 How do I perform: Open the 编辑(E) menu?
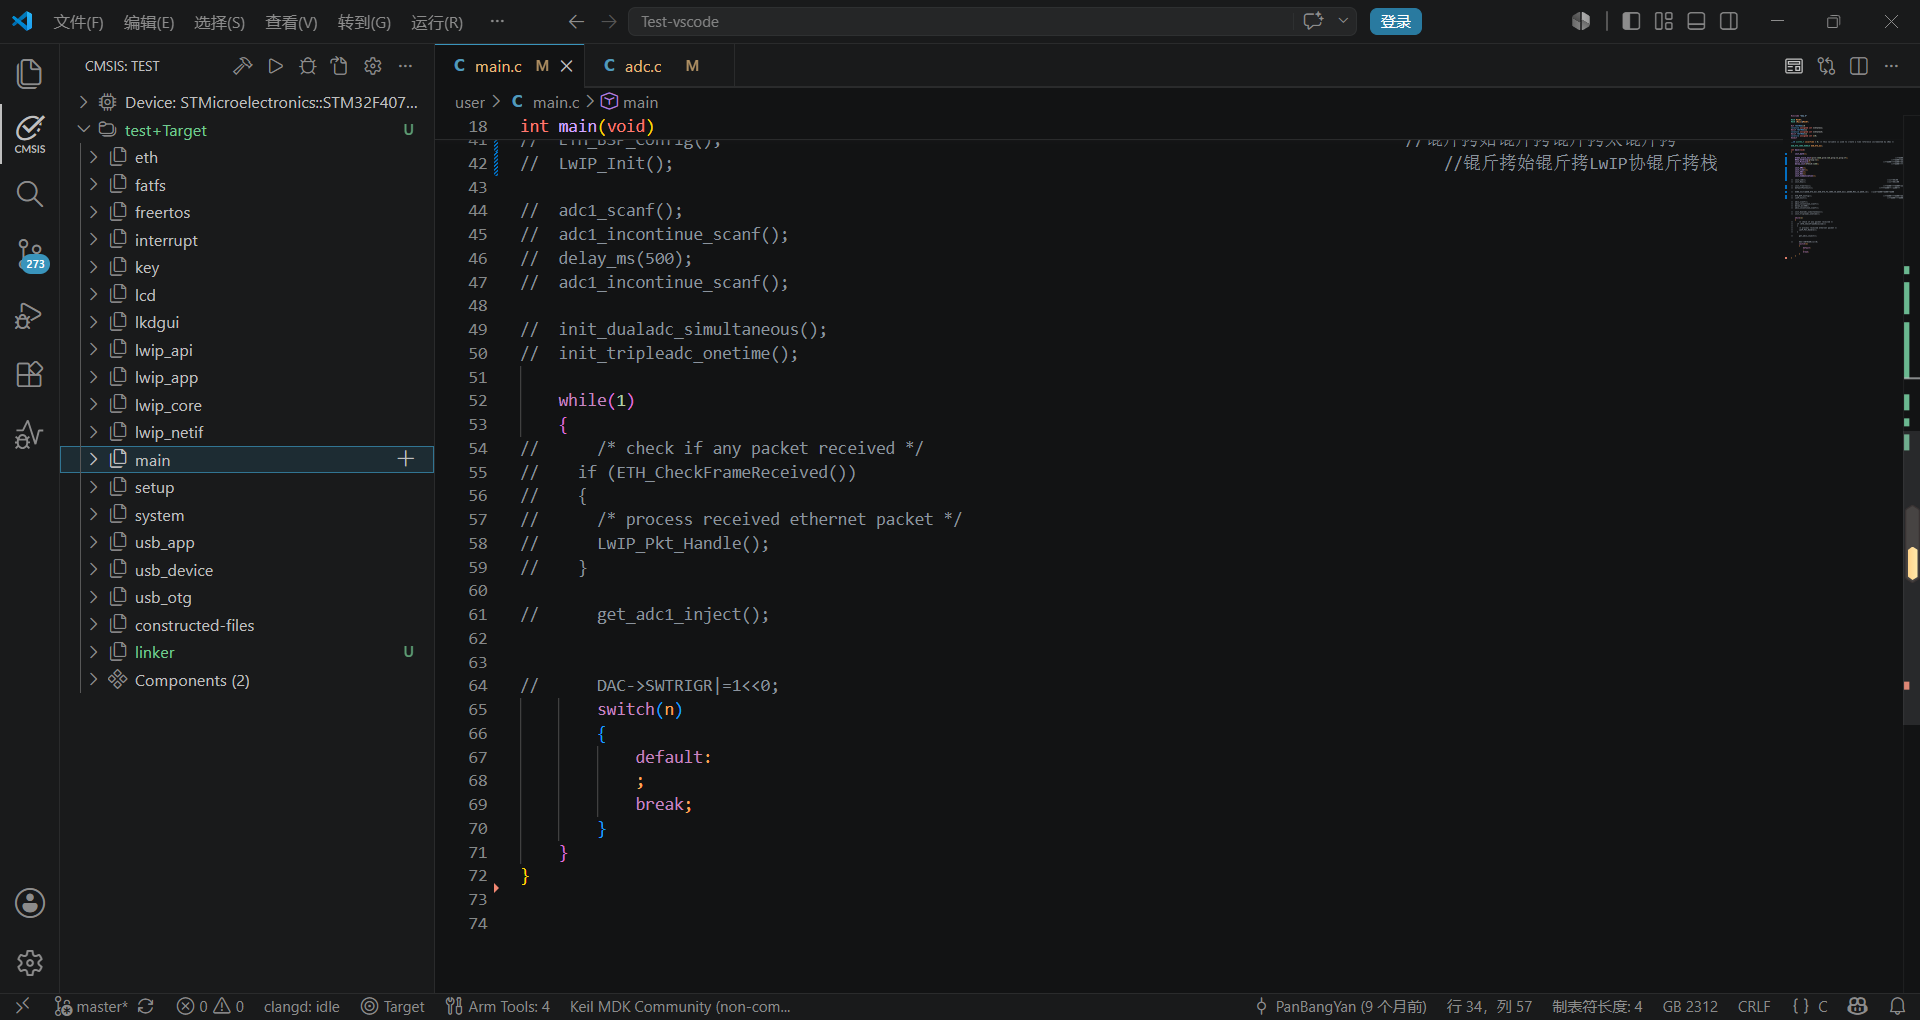coord(149,22)
